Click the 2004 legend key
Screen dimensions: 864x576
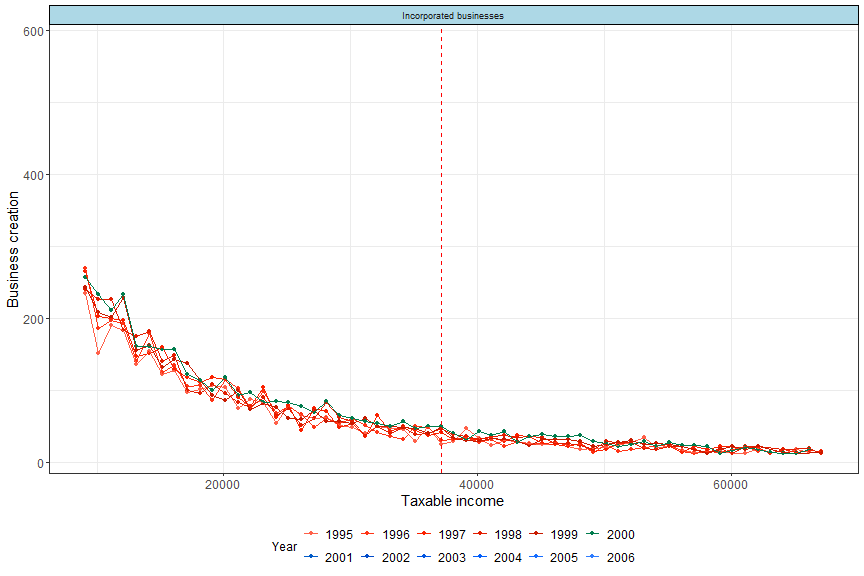(x=481, y=558)
